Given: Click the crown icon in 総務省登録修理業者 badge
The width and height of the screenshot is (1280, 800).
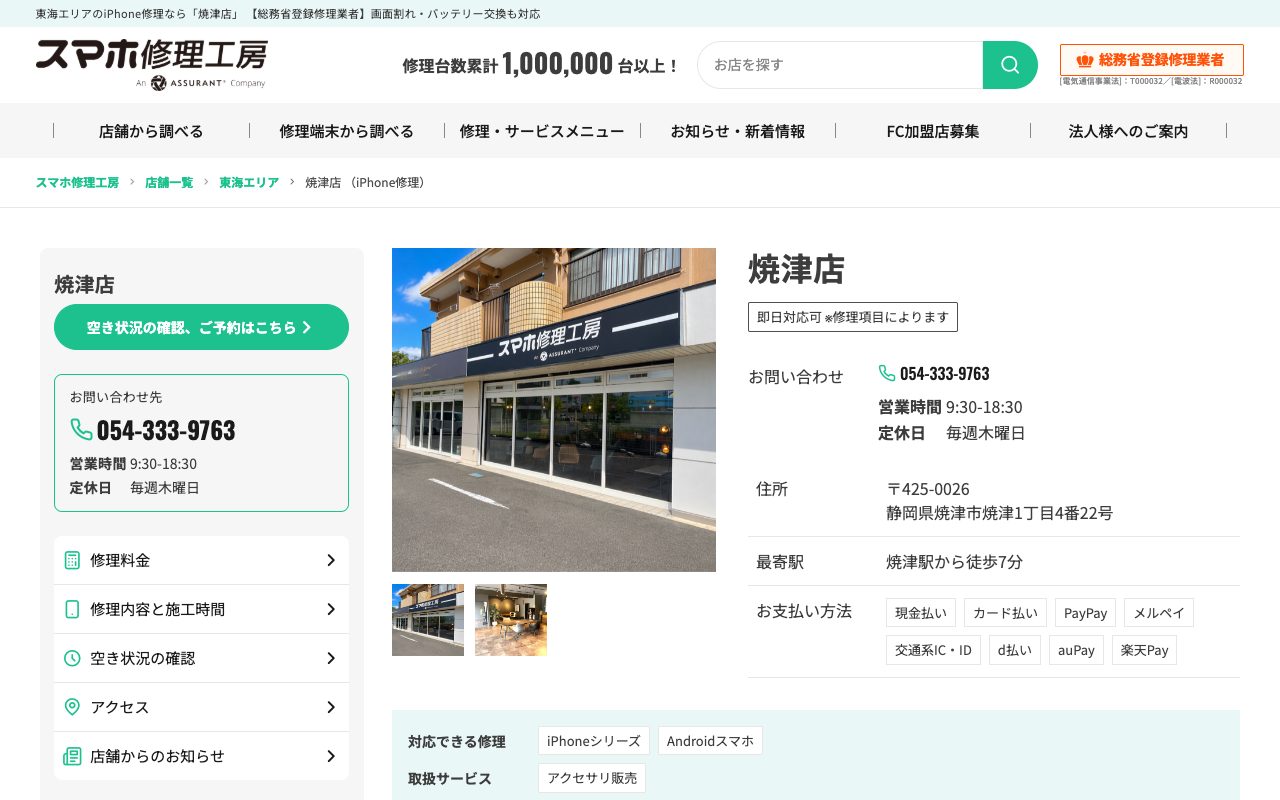Looking at the screenshot, I should (1085, 60).
